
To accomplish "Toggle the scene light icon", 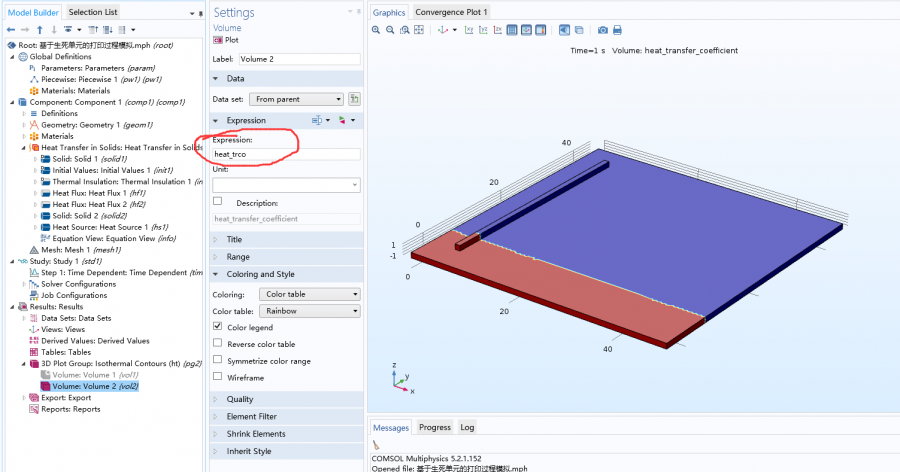I will [x=565, y=30].
